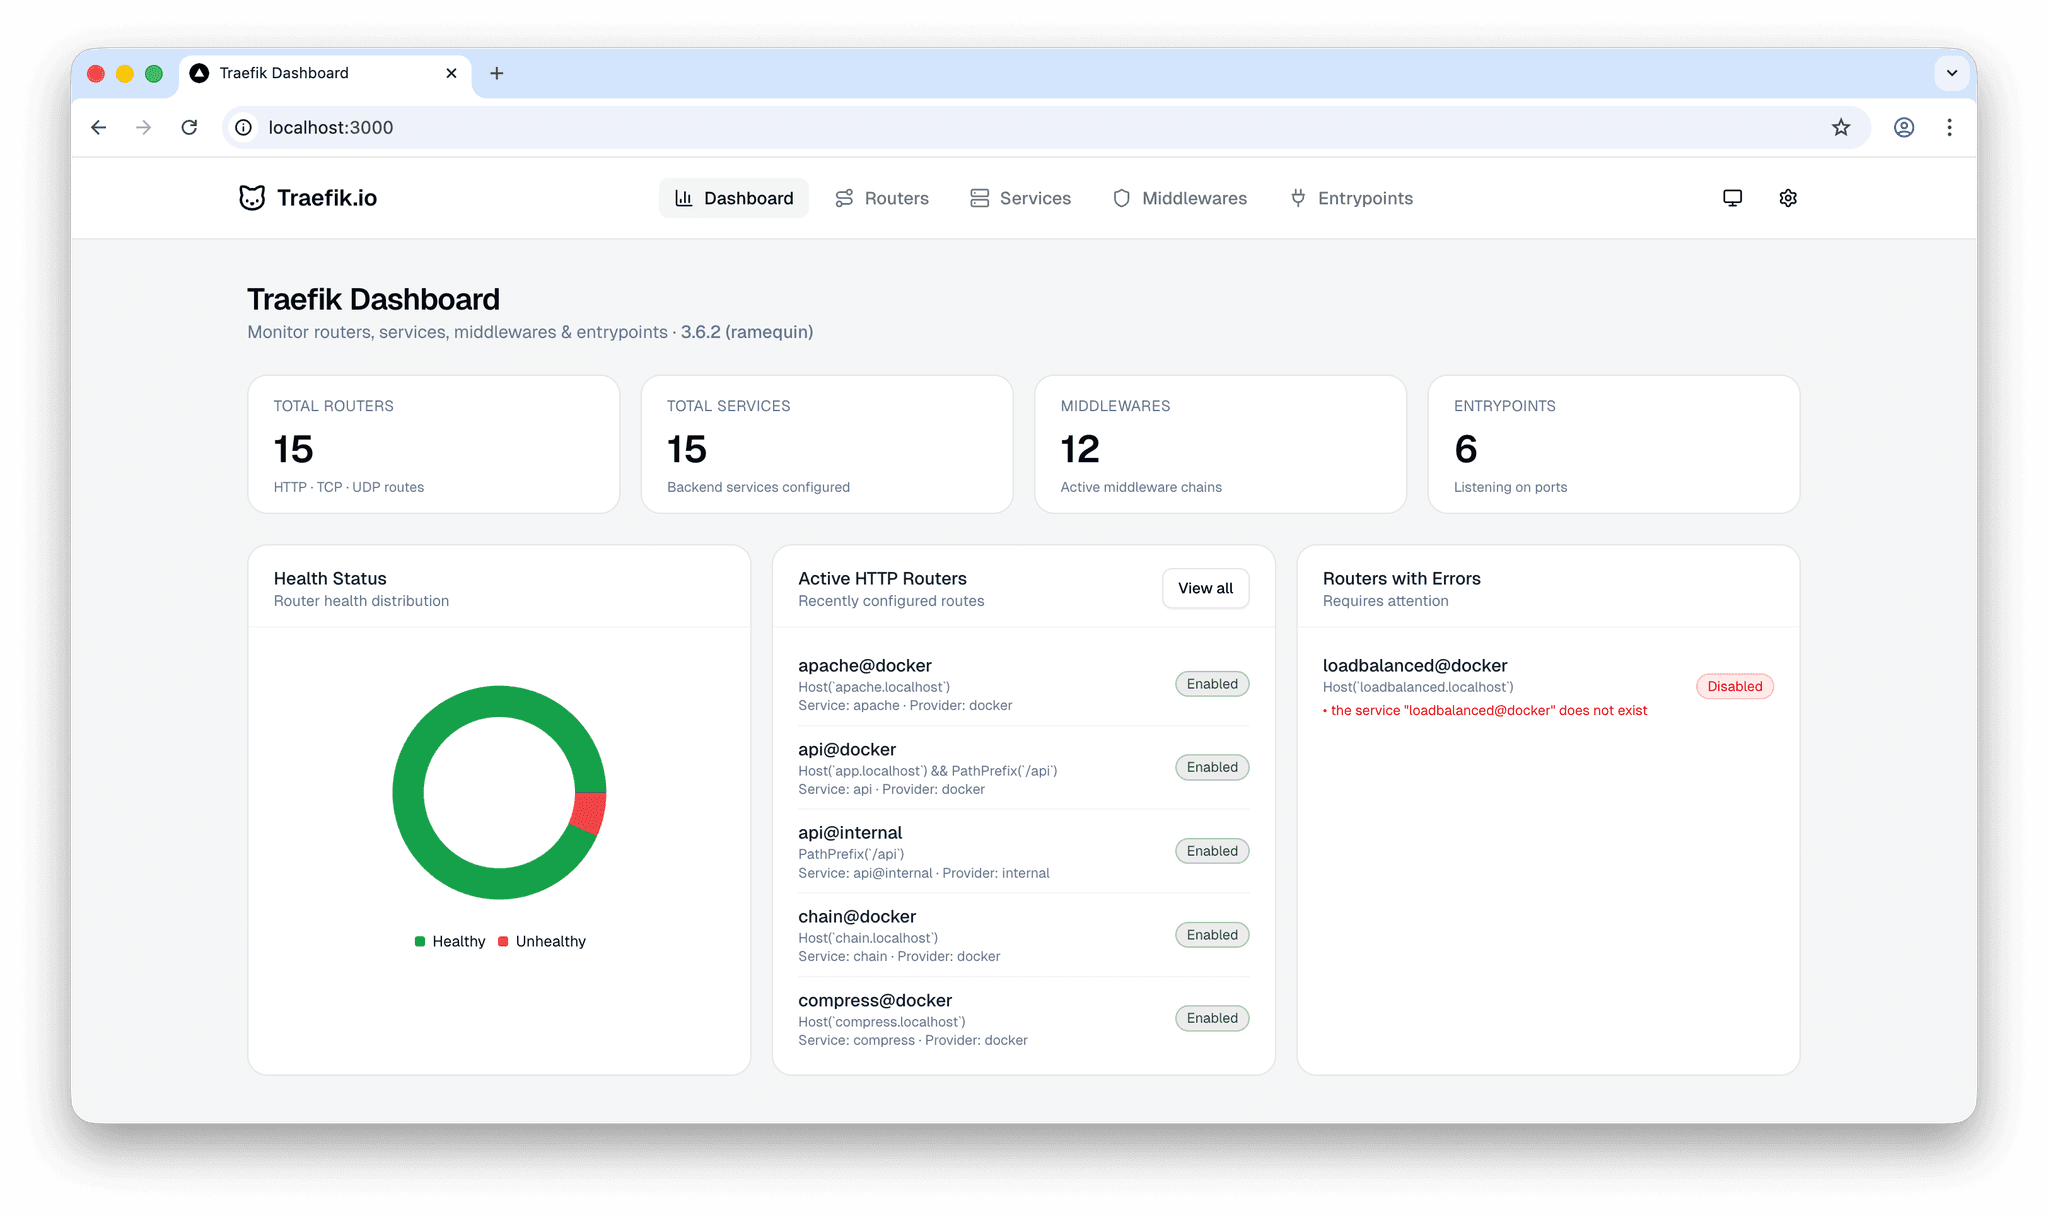Toggle the Enabled badge for api@internal
Screen dimensions: 2048x1217
1211,850
